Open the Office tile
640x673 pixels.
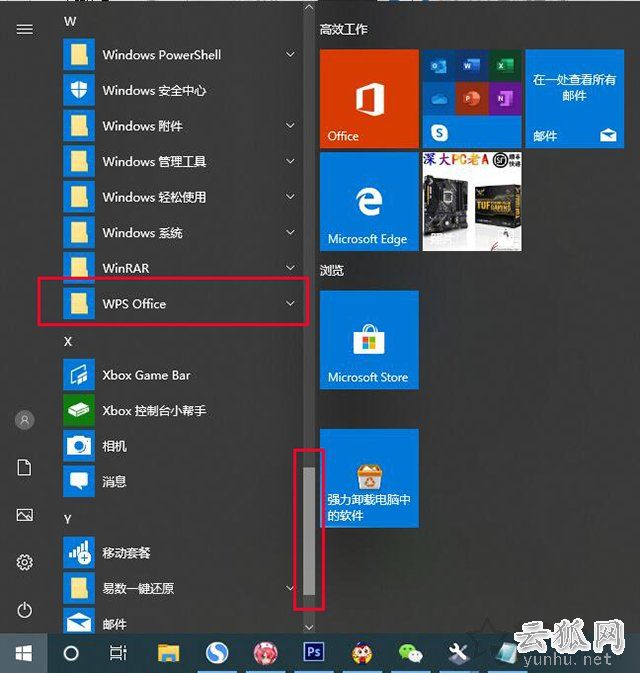point(369,99)
